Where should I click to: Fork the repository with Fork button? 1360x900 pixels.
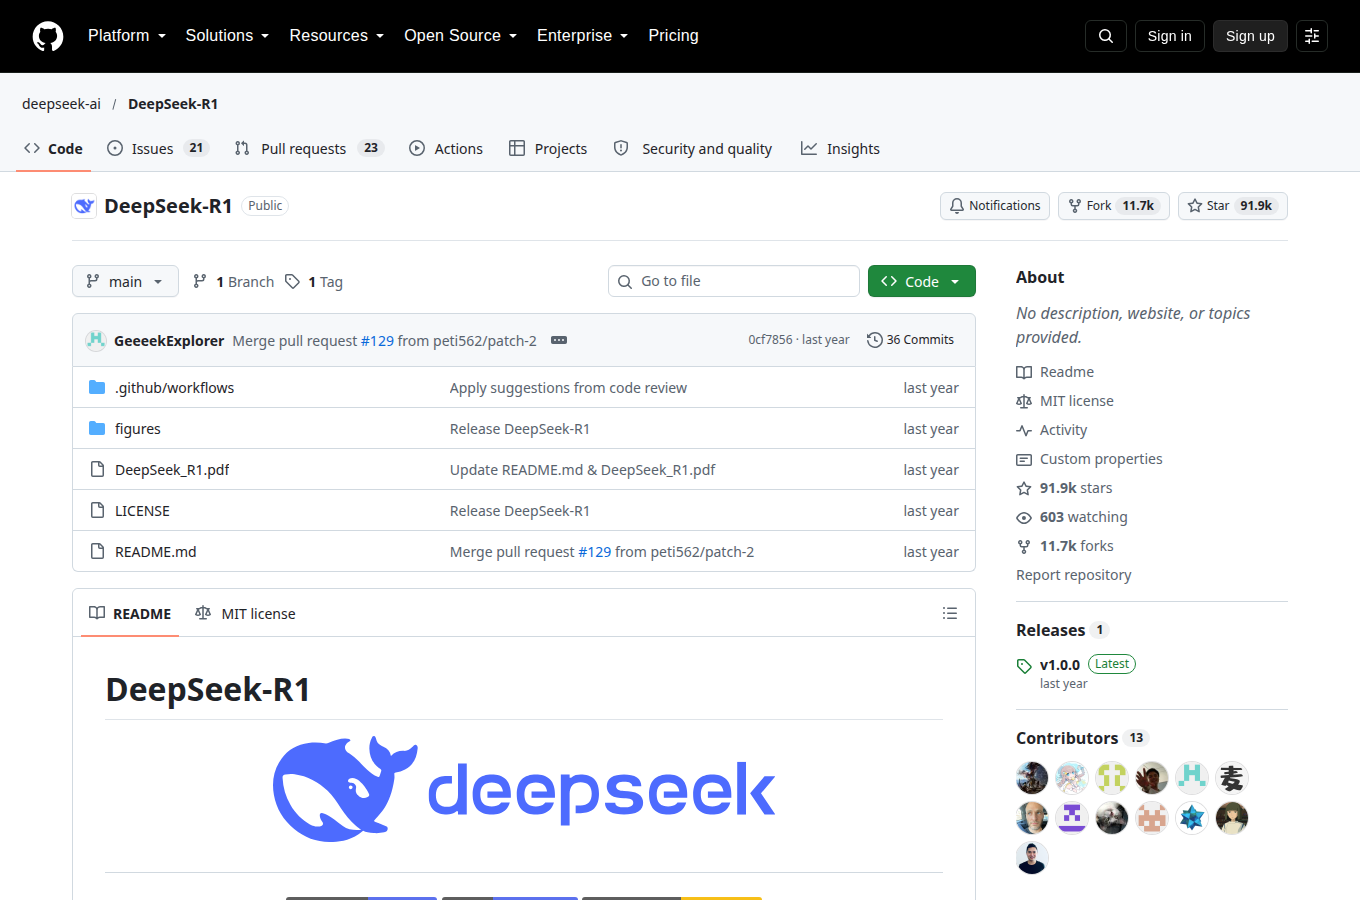1114,206
